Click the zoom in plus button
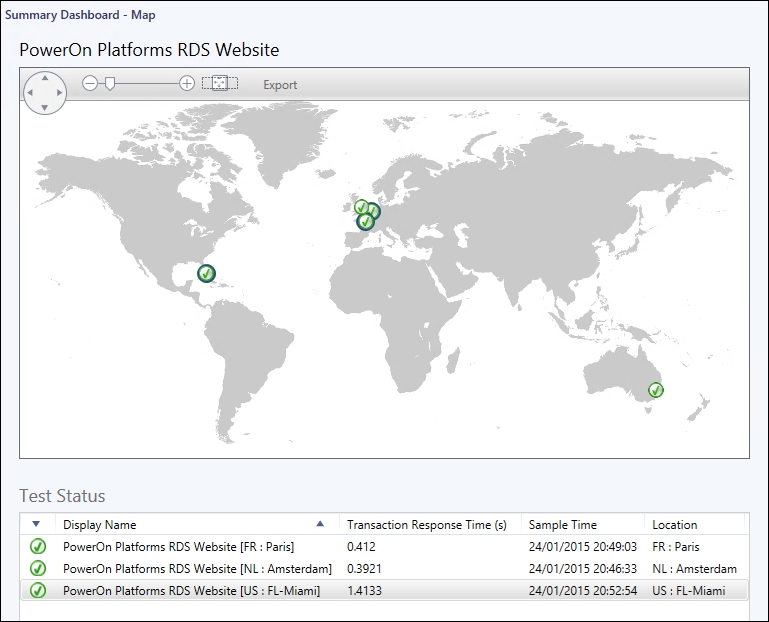The width and height of the screenshot is (769, 622). click(x=186, y=83)
